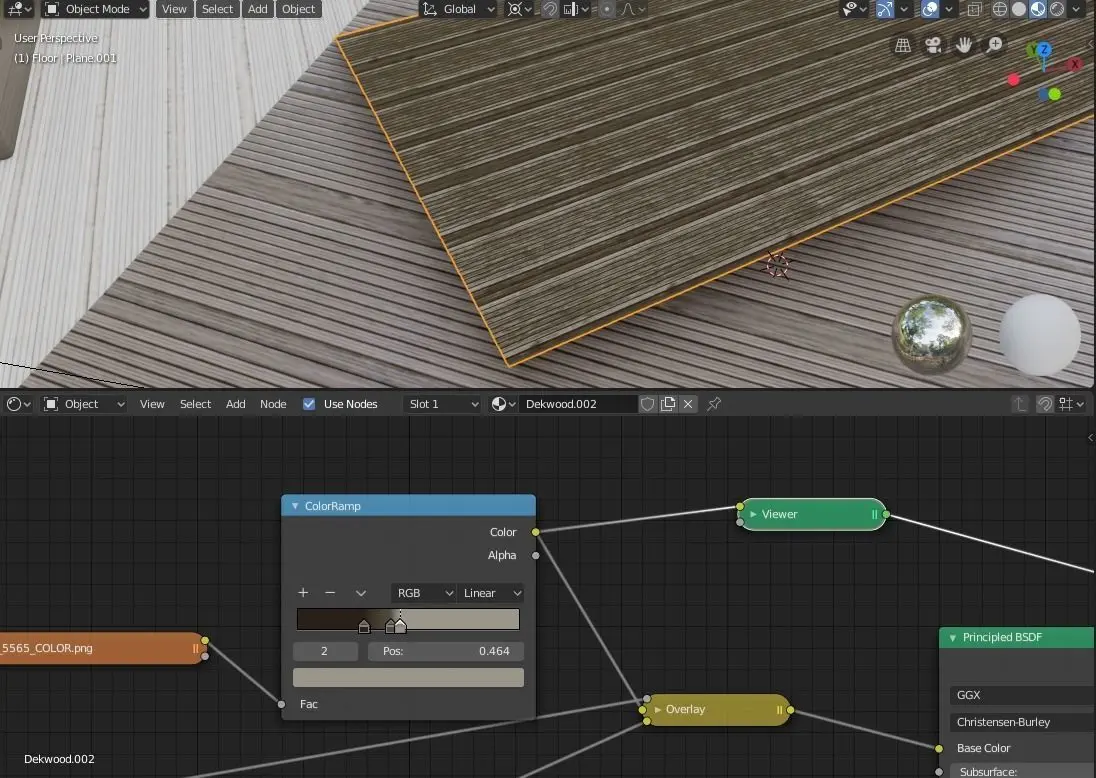
Task: Toggle viewport overlays
Action: point(930,9)
